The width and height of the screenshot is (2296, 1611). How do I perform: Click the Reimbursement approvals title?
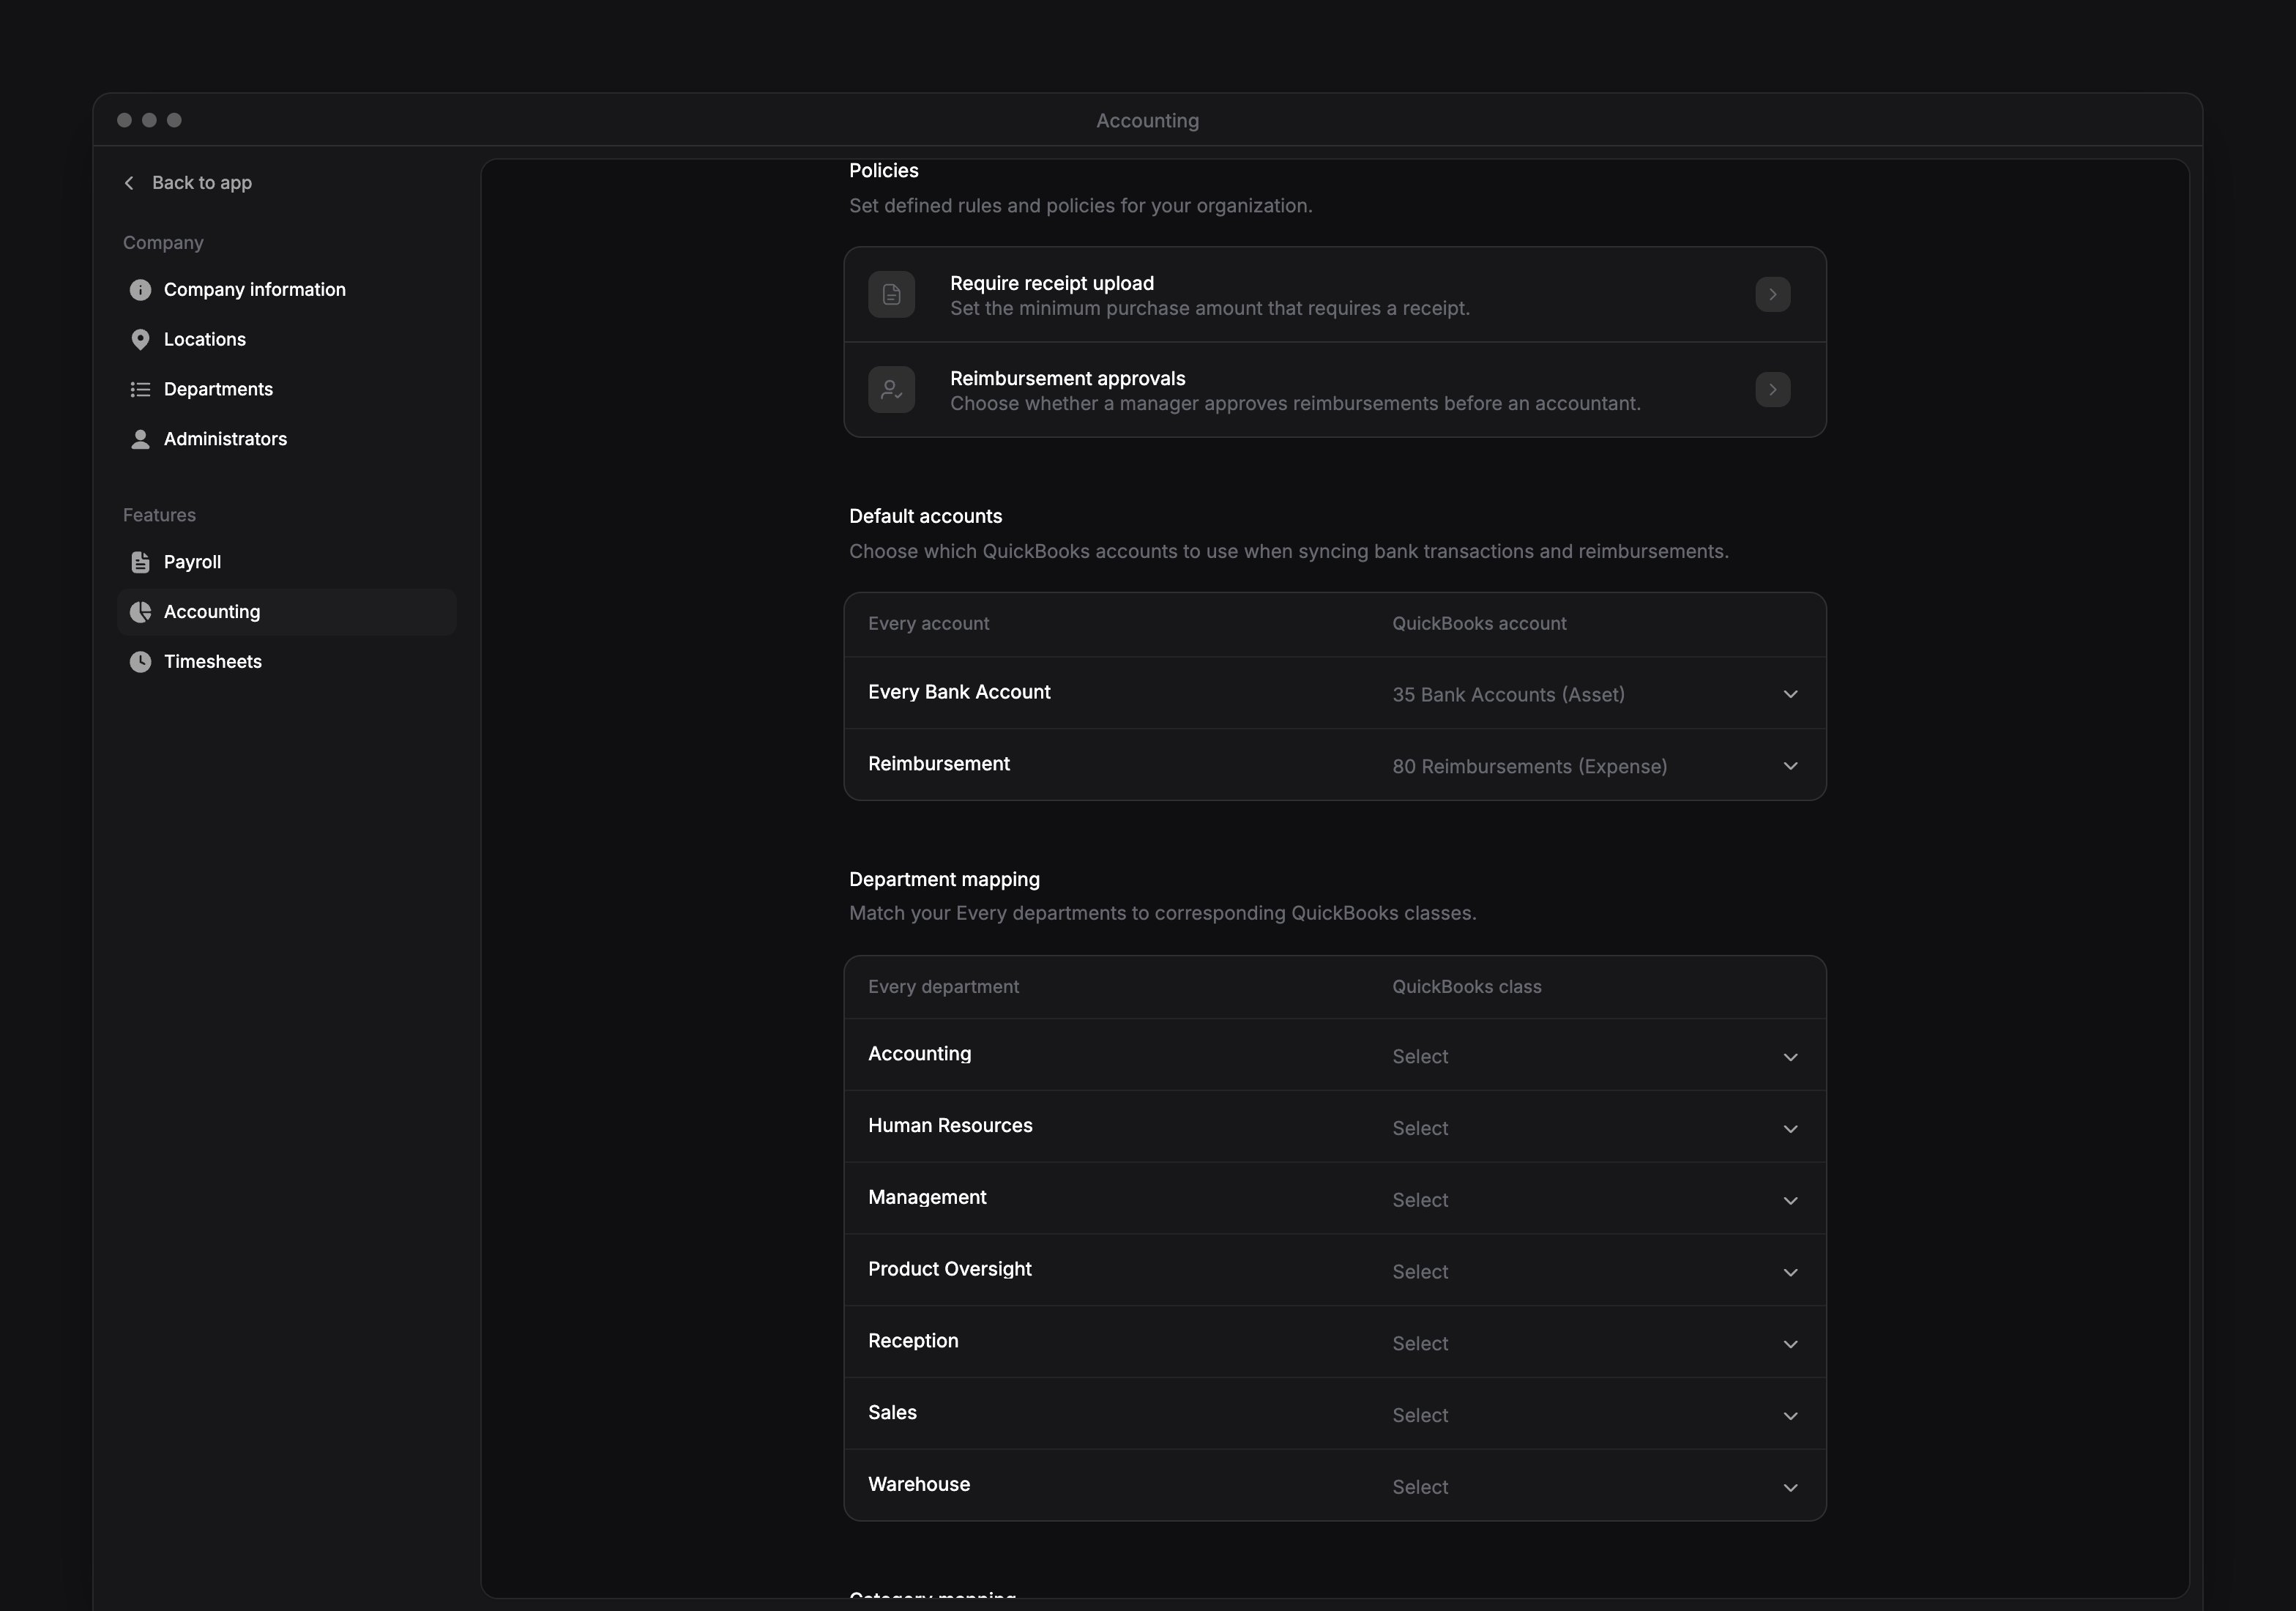[x=1067, y=379]
